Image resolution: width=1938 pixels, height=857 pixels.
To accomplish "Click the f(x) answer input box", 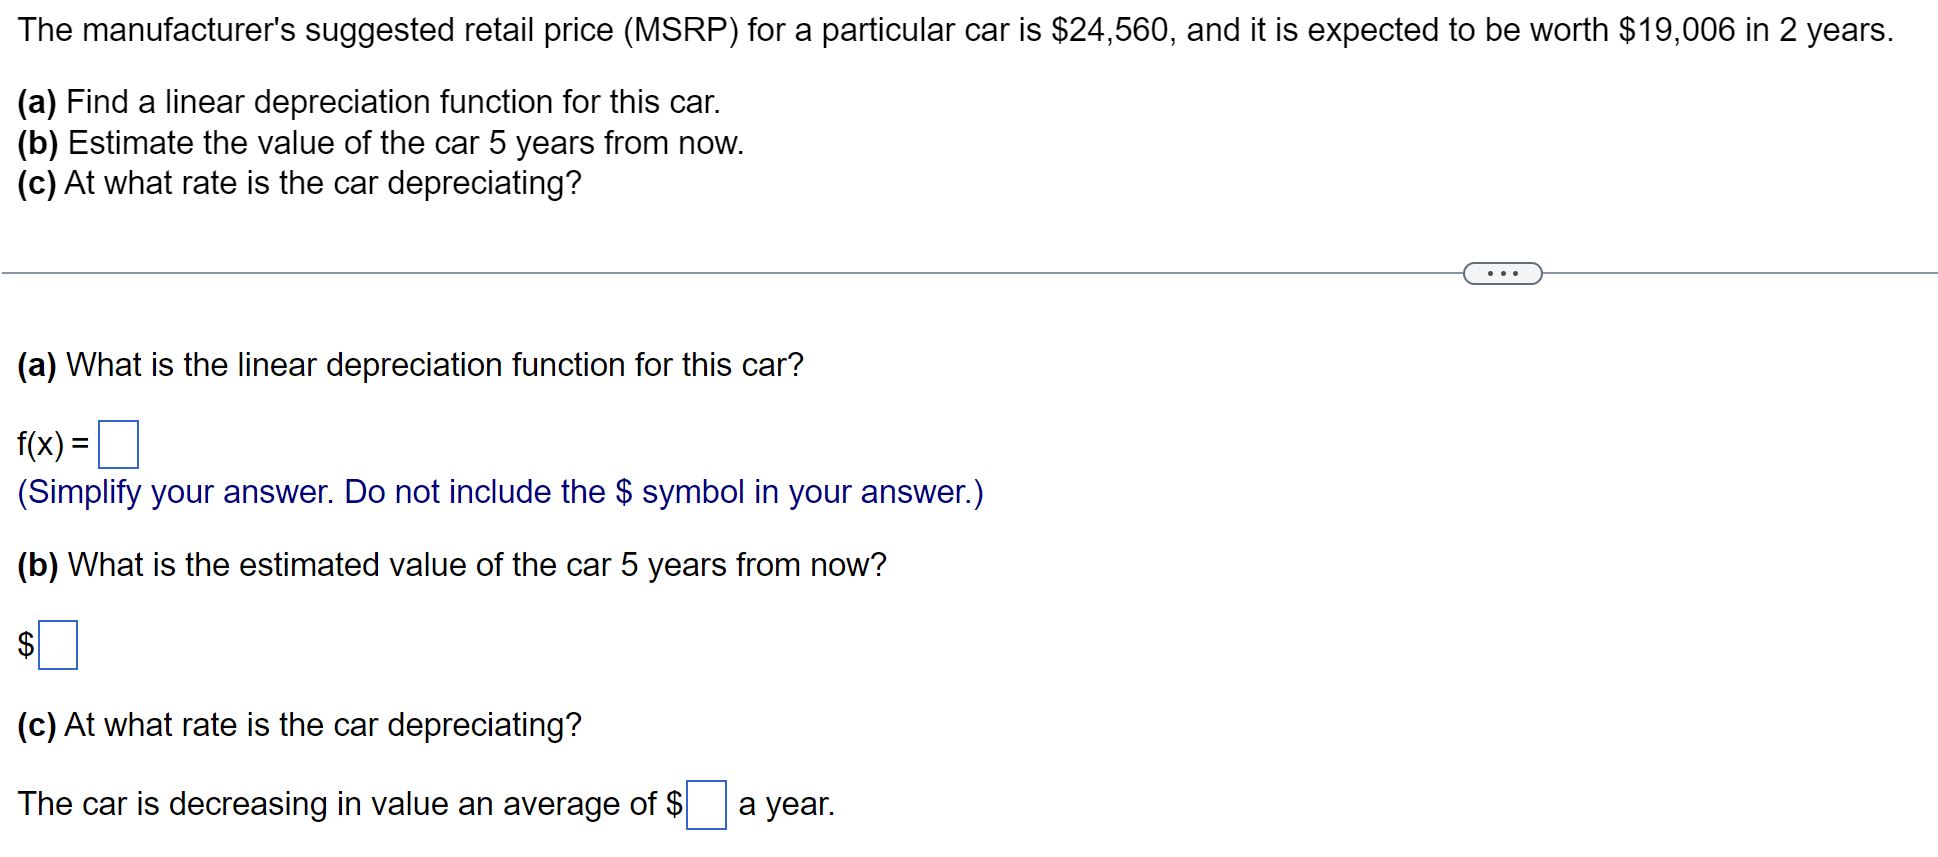I will click(120, 444).
